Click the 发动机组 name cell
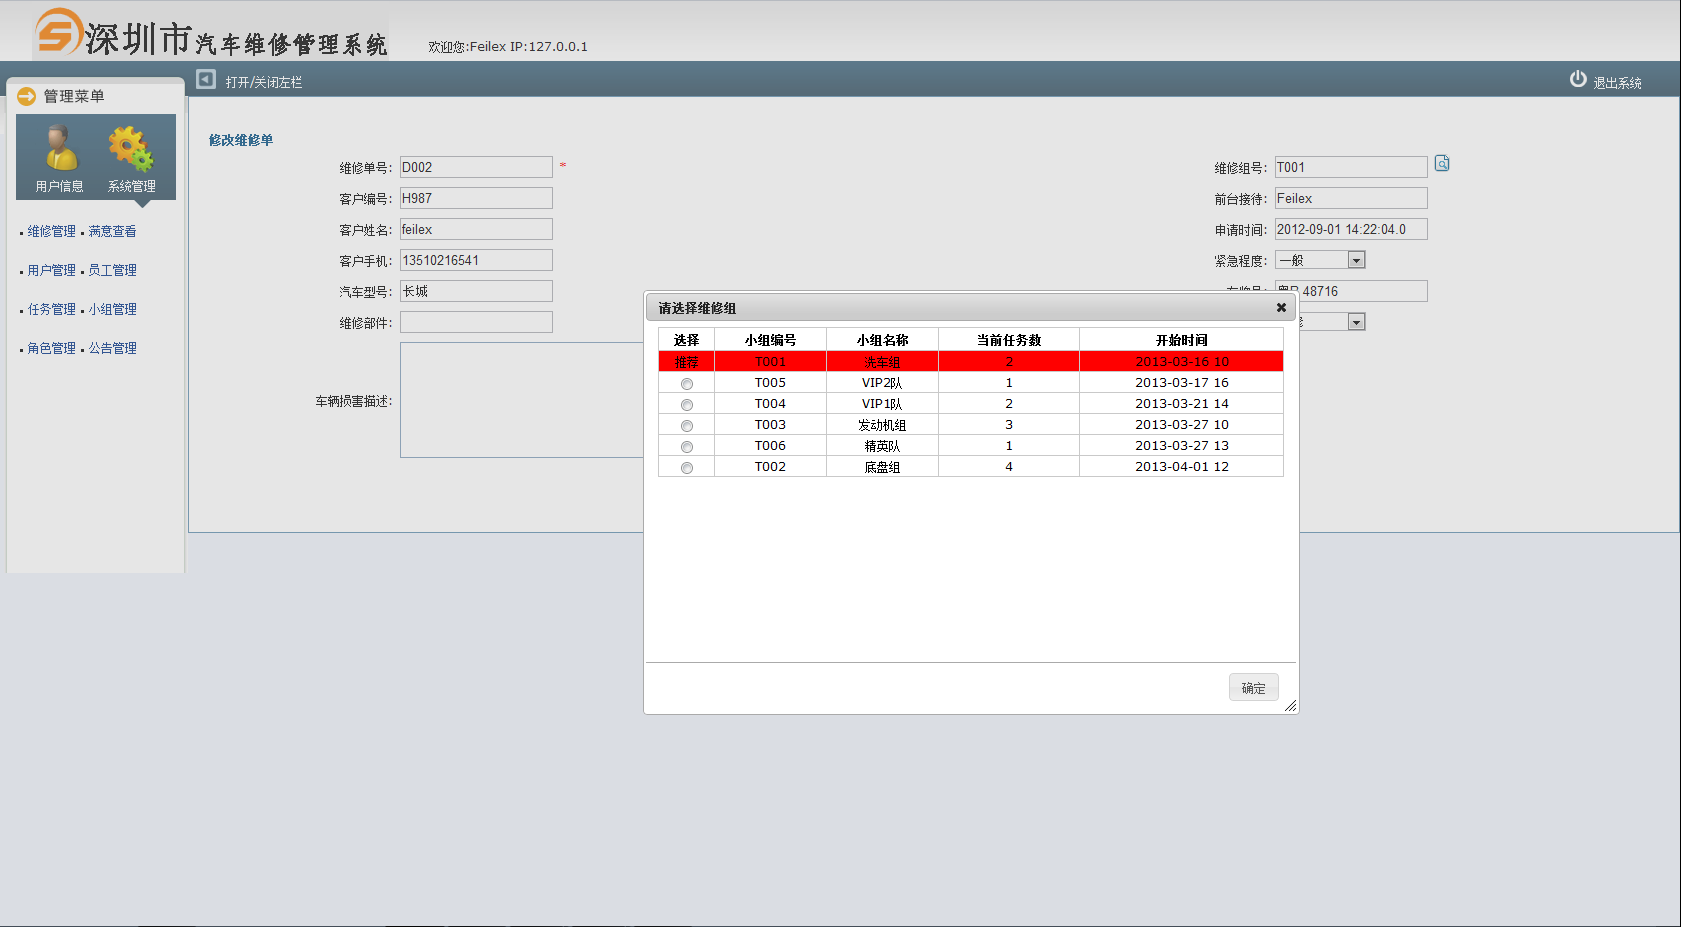The height and width of the screenshot is (927, 1681). pyautogui.click(x=882, y=425)
